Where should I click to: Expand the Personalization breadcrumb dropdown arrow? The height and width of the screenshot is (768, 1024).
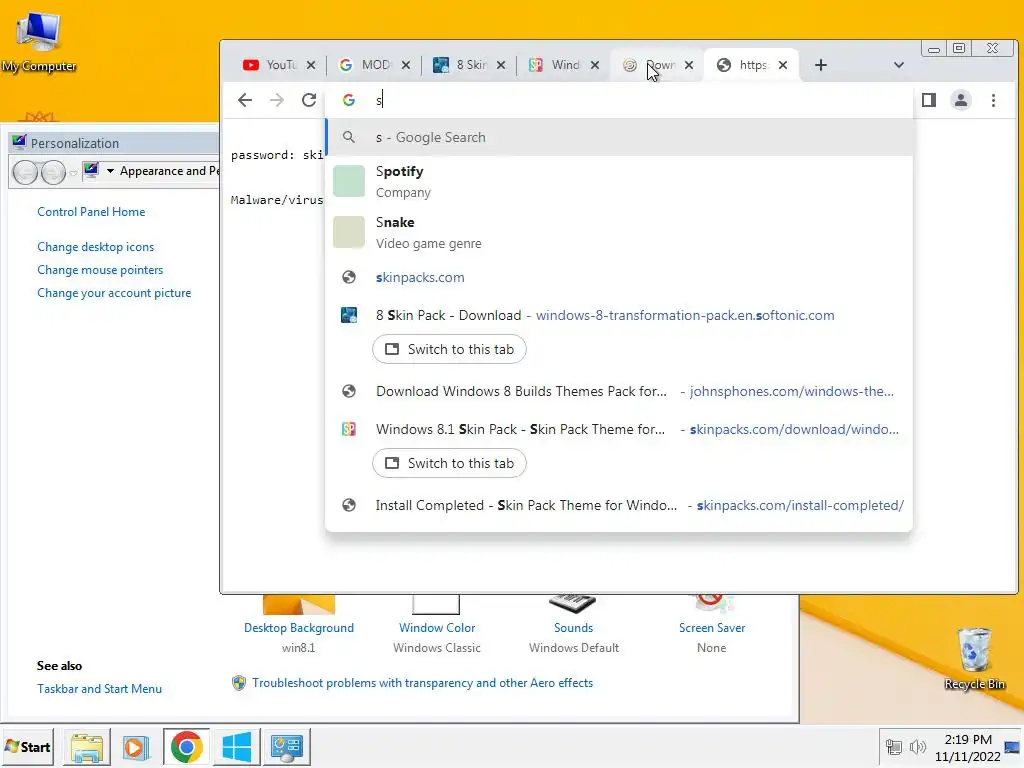pyautogui.click(x=110, y=171)
